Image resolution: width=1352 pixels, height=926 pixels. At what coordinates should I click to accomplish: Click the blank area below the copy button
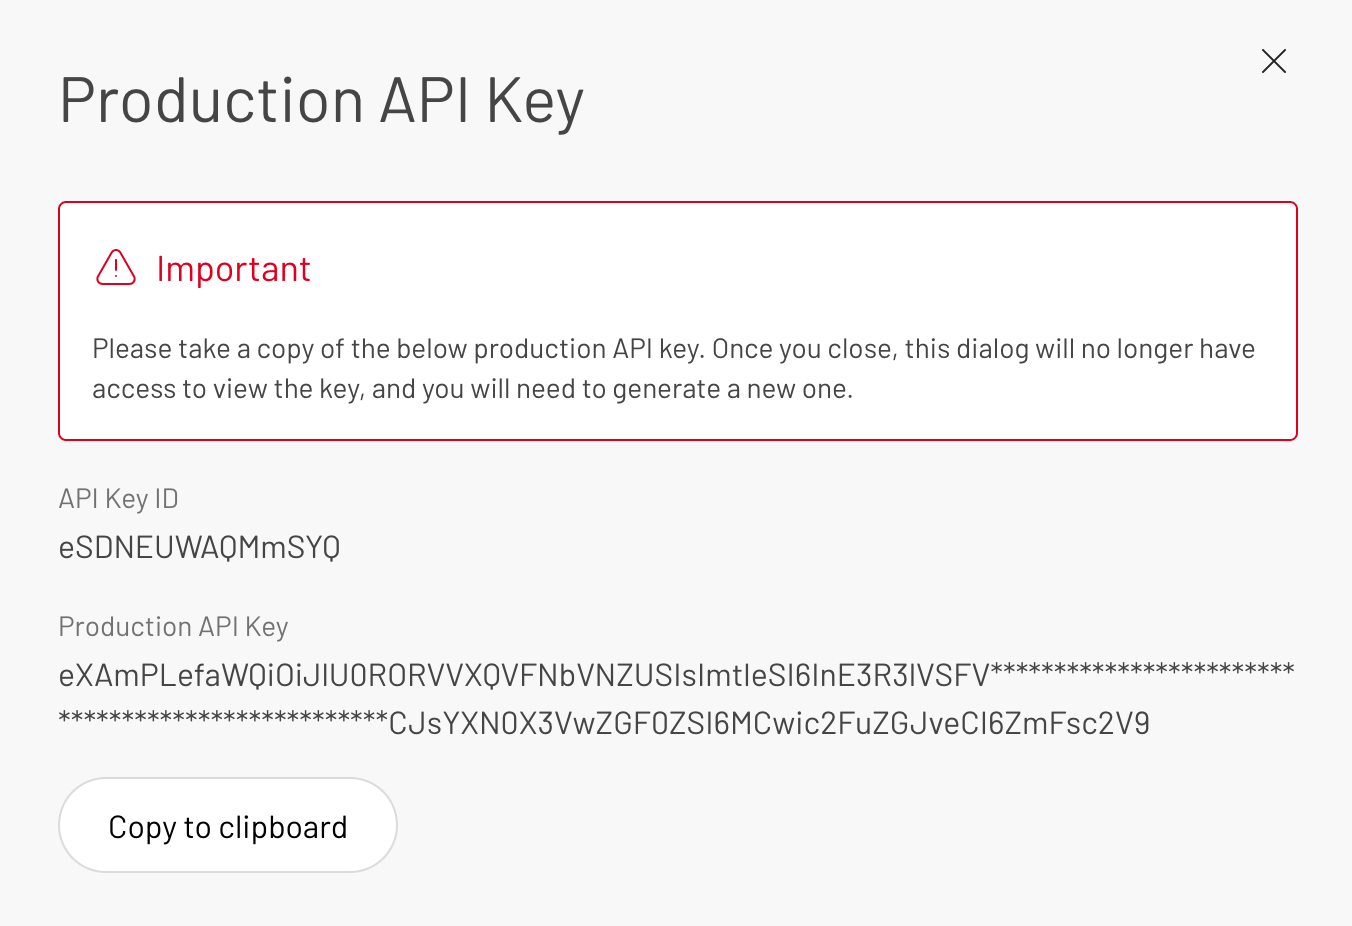coord(675,898)
